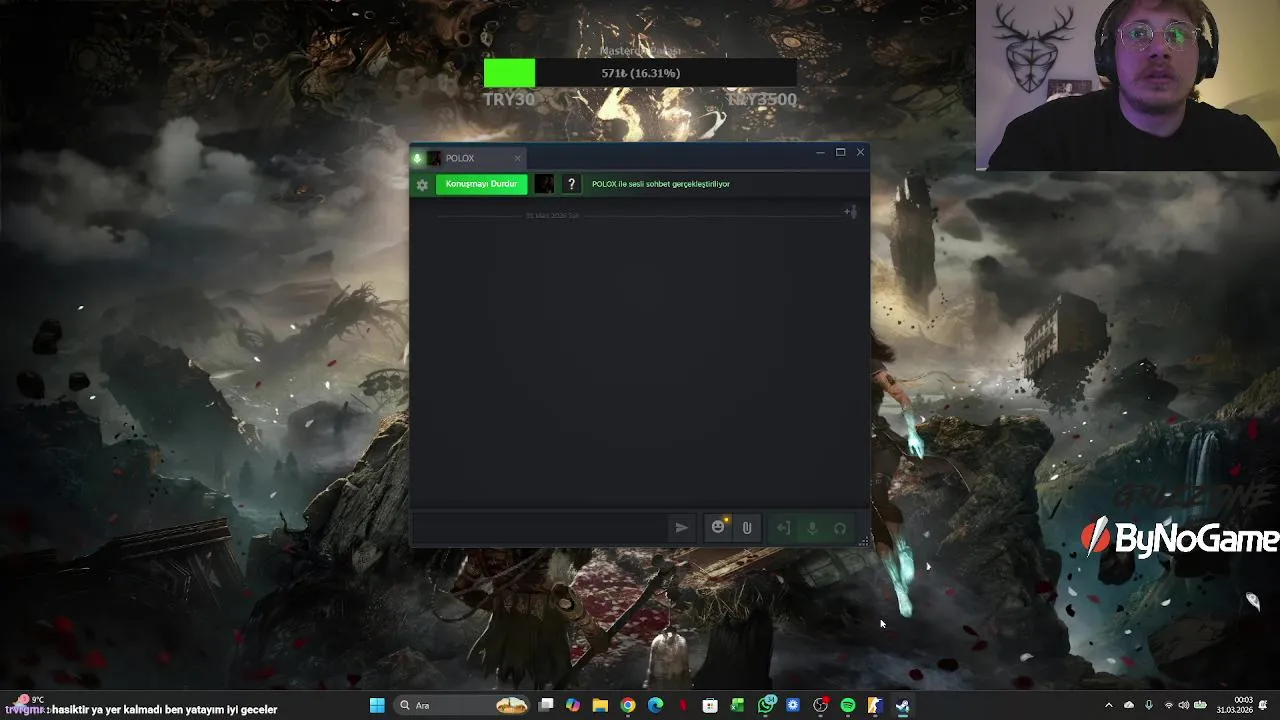Close the POLOX chat tab
This screenshot has height=720, width=1280.
[517, 158]
